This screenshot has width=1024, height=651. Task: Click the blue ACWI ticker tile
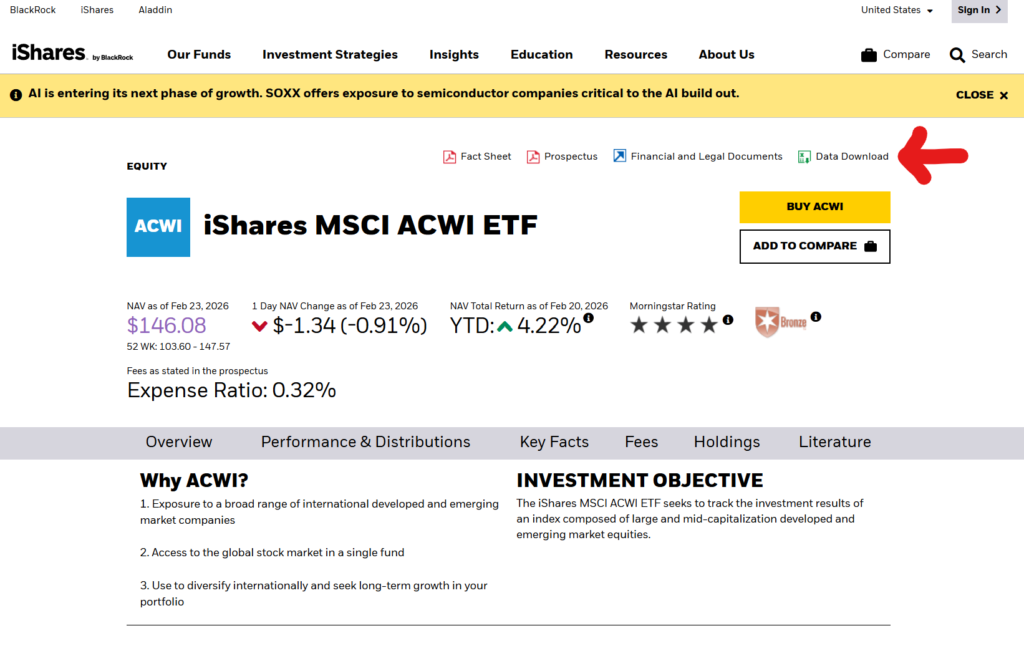[x=158, y=227]
